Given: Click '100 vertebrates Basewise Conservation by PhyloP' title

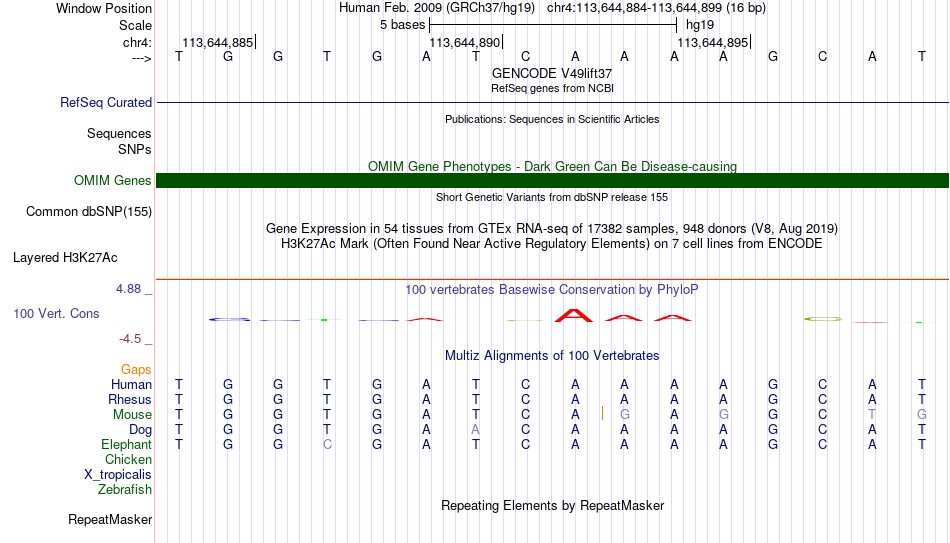Looking at the screenshot, I should click(552, 290).
